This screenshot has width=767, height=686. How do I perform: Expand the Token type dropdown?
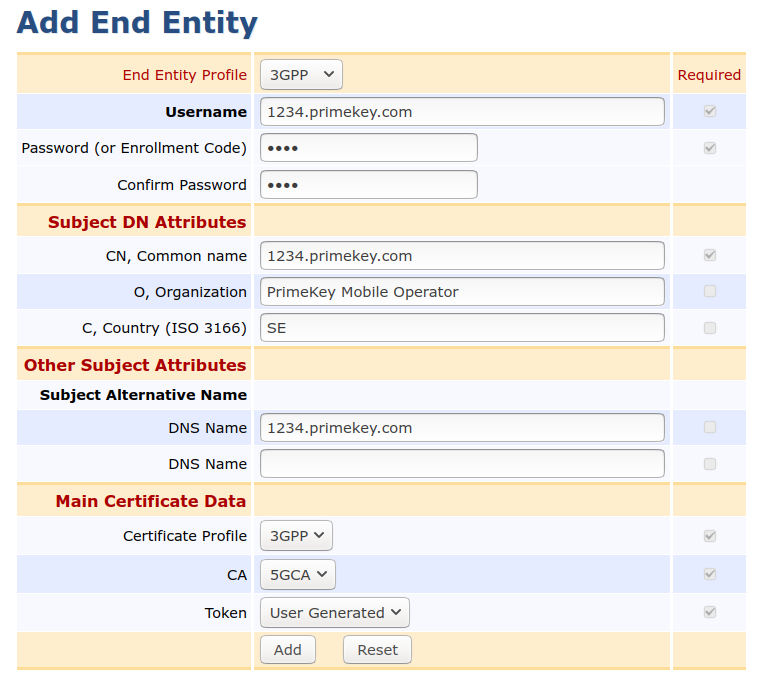[x=334, y=613]
